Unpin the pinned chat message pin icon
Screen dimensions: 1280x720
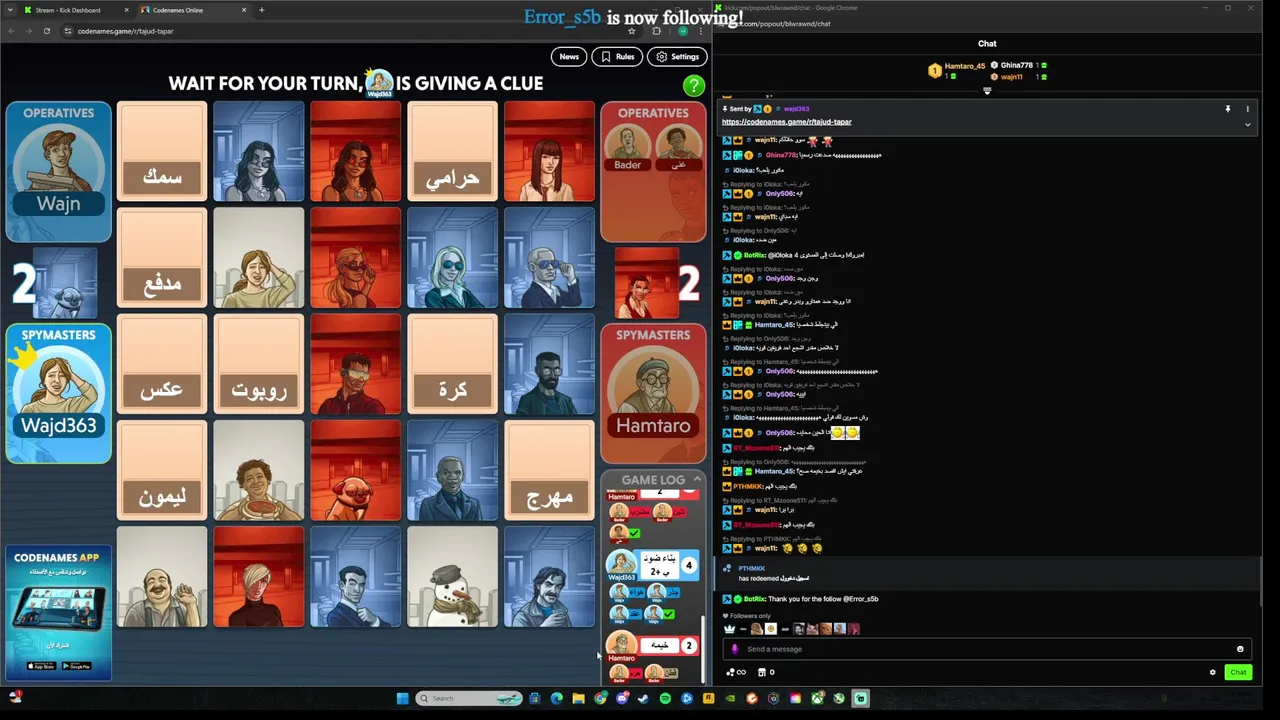coord(1227,109)
